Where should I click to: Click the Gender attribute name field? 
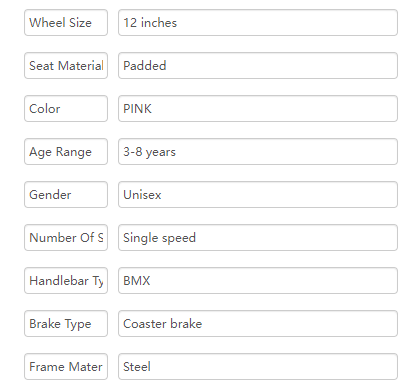[66, 195]
